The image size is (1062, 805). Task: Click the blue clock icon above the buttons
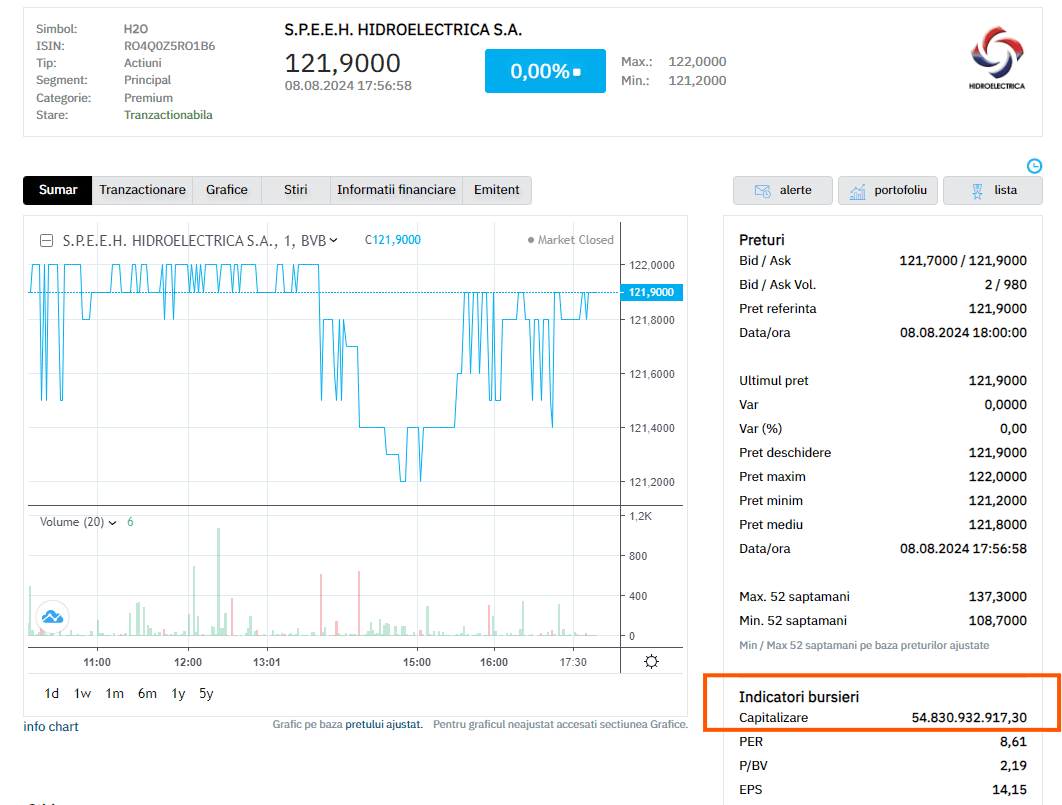(1035, 166)
